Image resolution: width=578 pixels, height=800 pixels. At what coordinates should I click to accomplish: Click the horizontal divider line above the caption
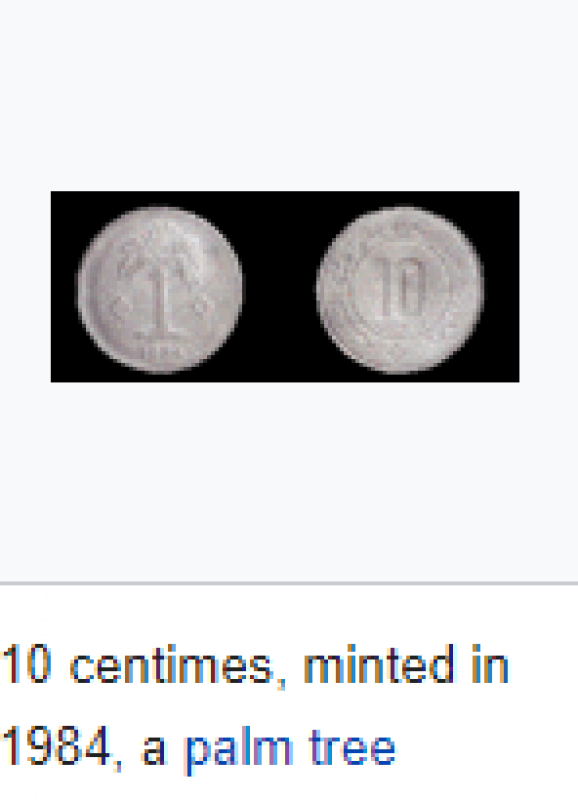pos(289,583)
